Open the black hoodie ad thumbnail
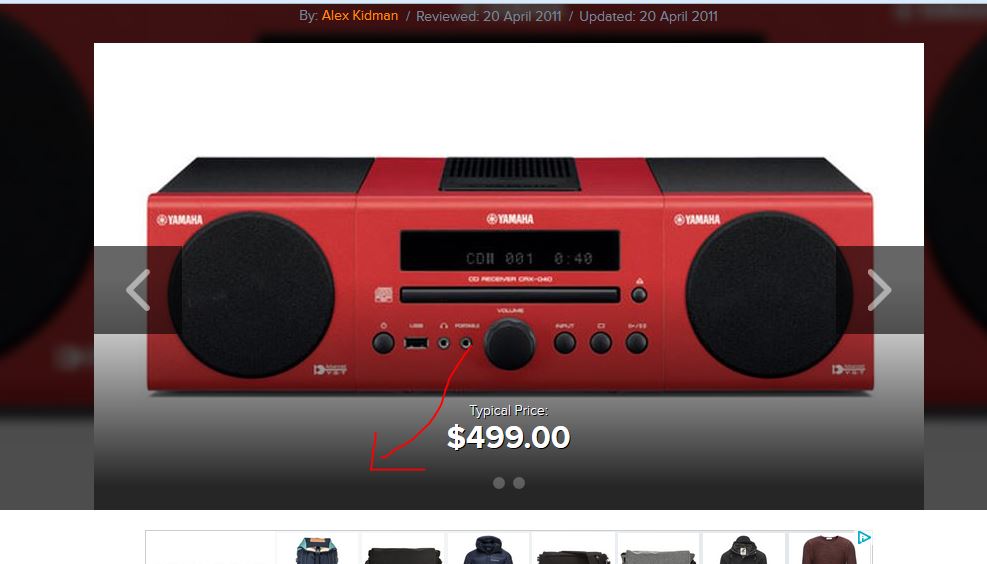 (x=743, y=550)
